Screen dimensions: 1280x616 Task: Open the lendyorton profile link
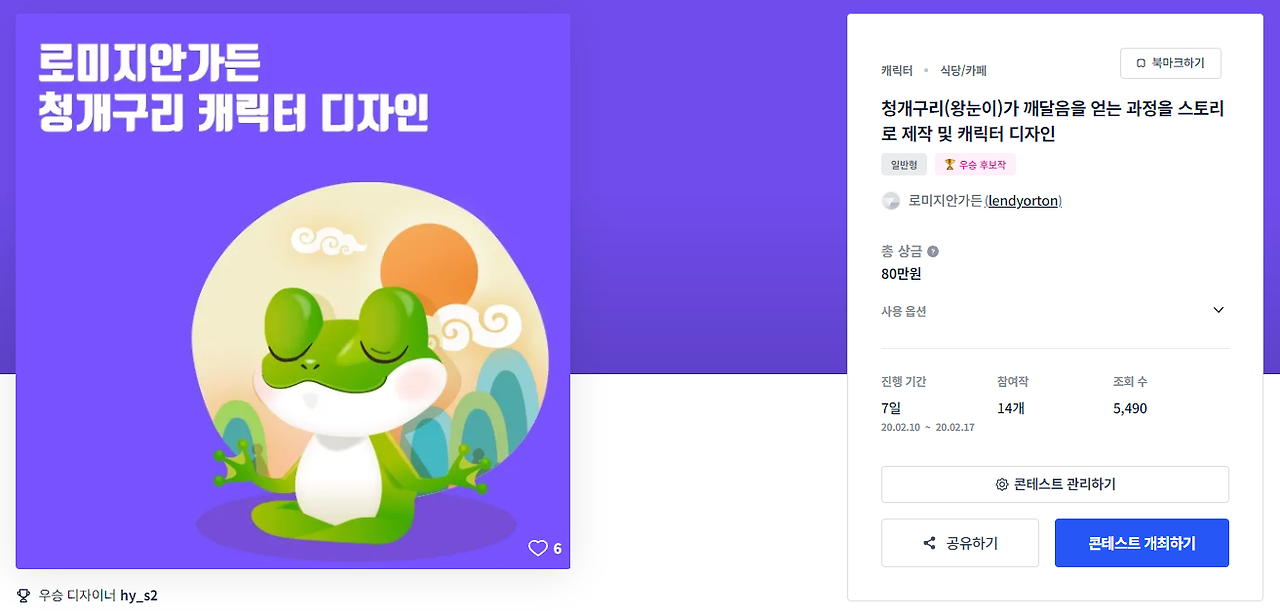point(1023,201)
